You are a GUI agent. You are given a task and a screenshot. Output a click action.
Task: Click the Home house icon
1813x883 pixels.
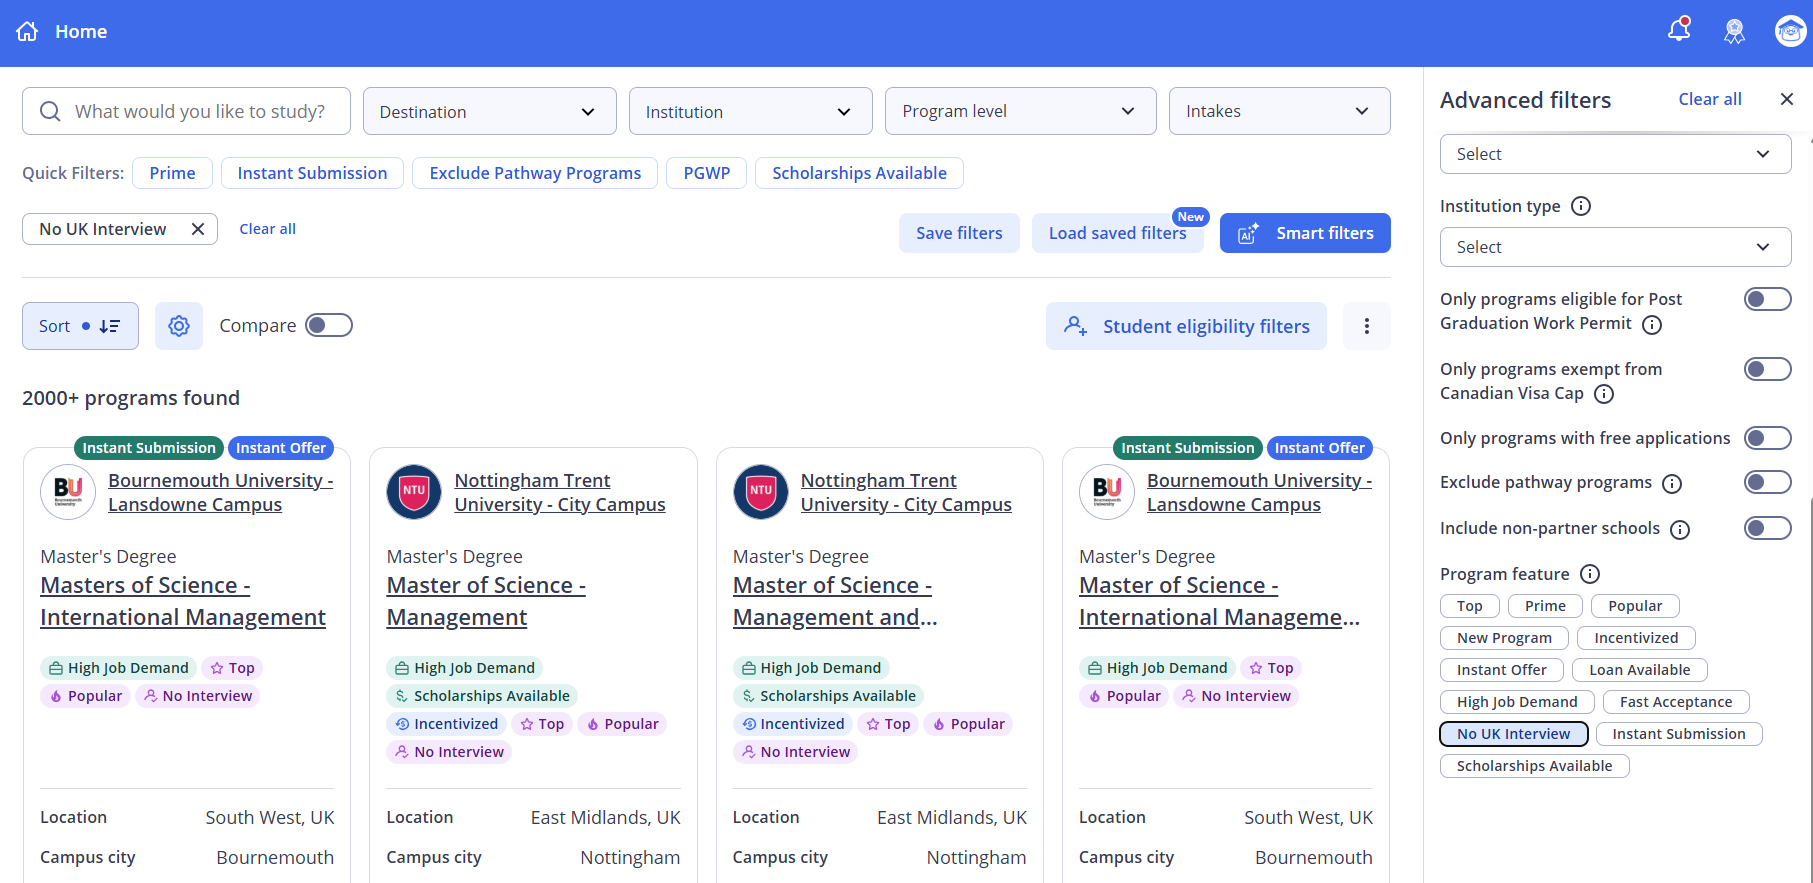click(27, 31)
